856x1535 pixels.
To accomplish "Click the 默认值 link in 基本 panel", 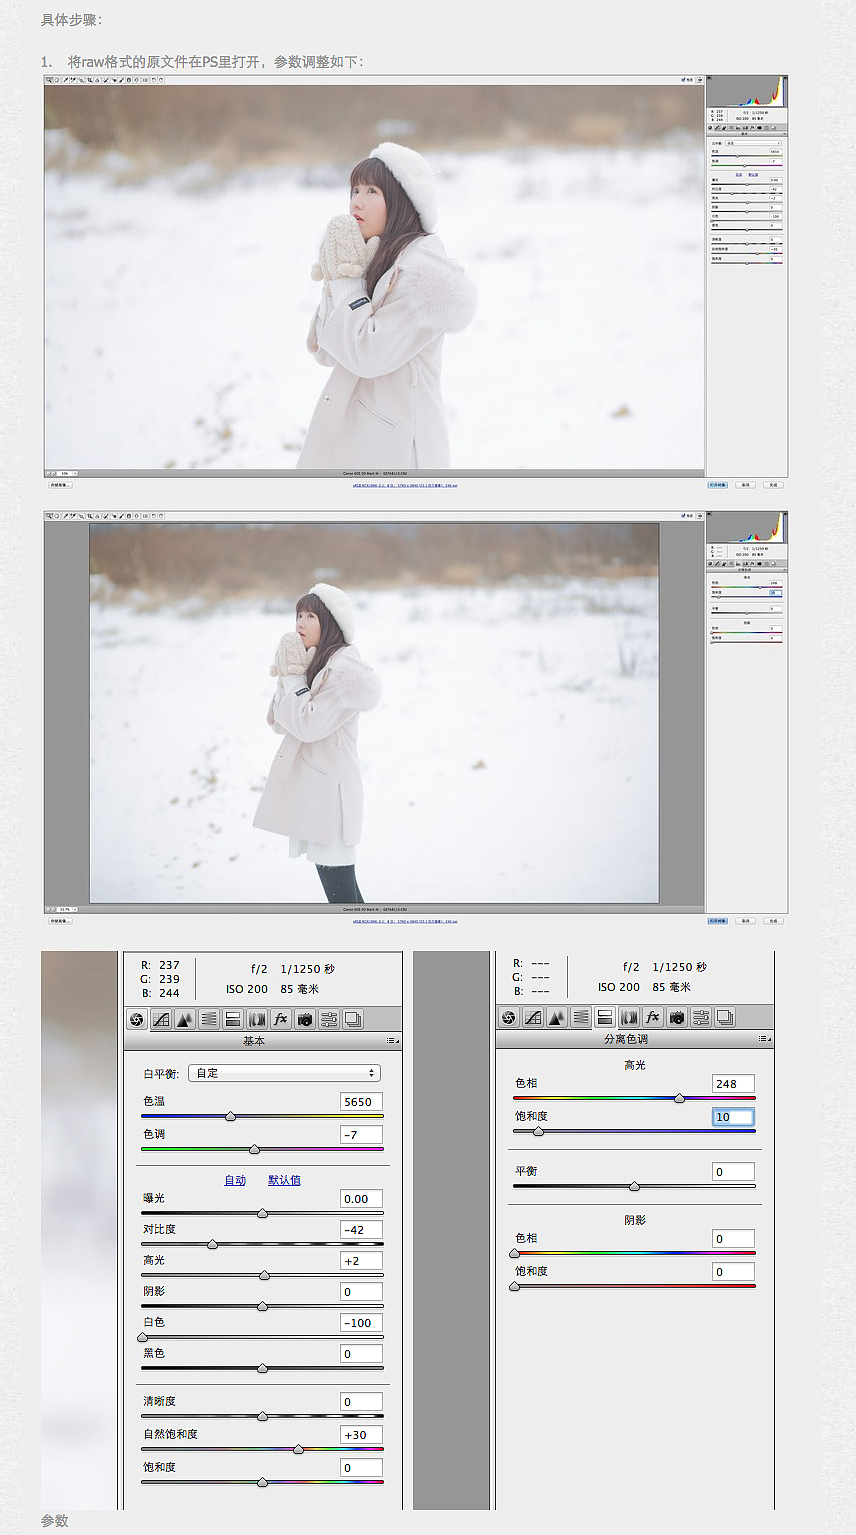I will tap(284, 1180).
